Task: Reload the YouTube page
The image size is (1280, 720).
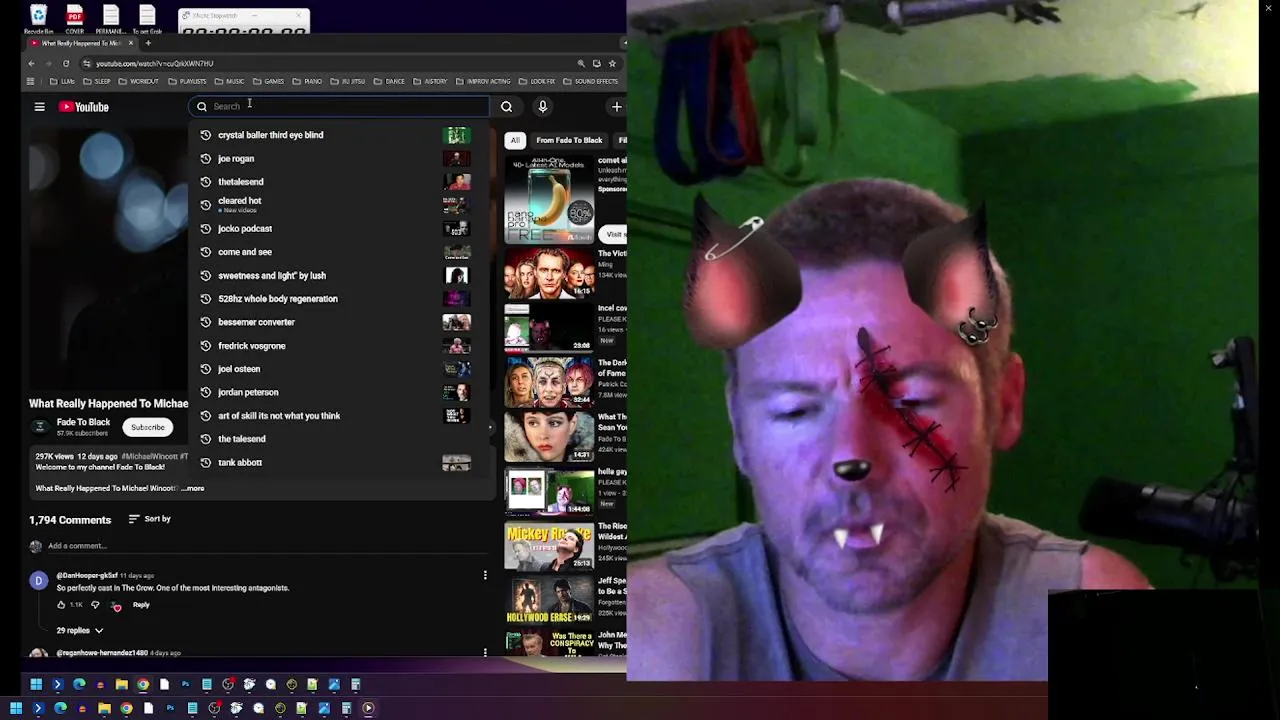Action: click(66, 63)
